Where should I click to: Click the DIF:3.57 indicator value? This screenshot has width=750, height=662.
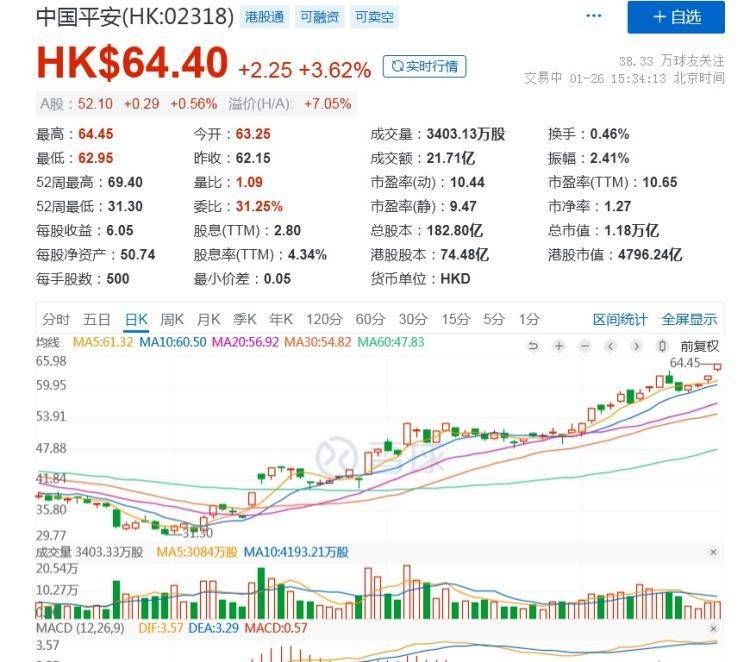click(x=161, y=628)
